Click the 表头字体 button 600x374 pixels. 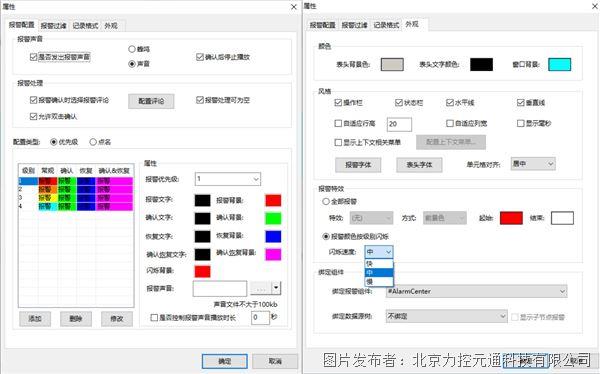pos(419,165)
